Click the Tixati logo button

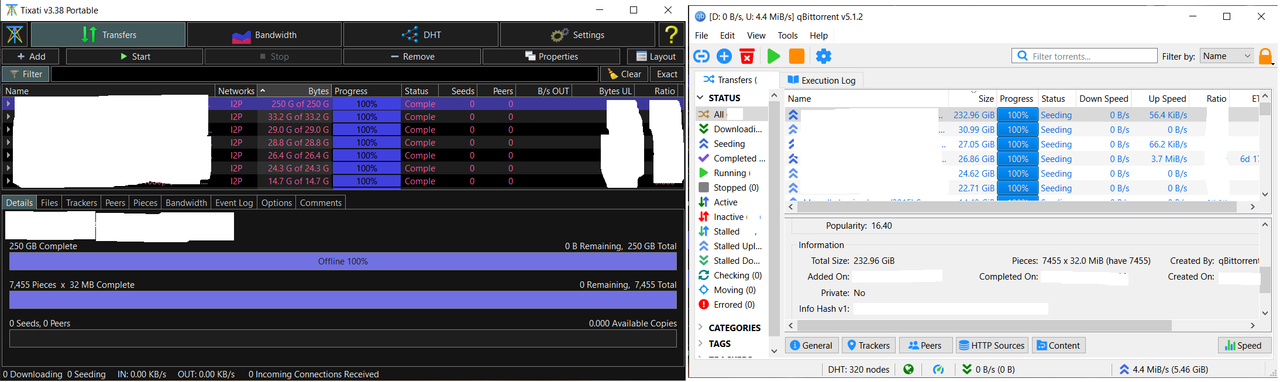15,34
